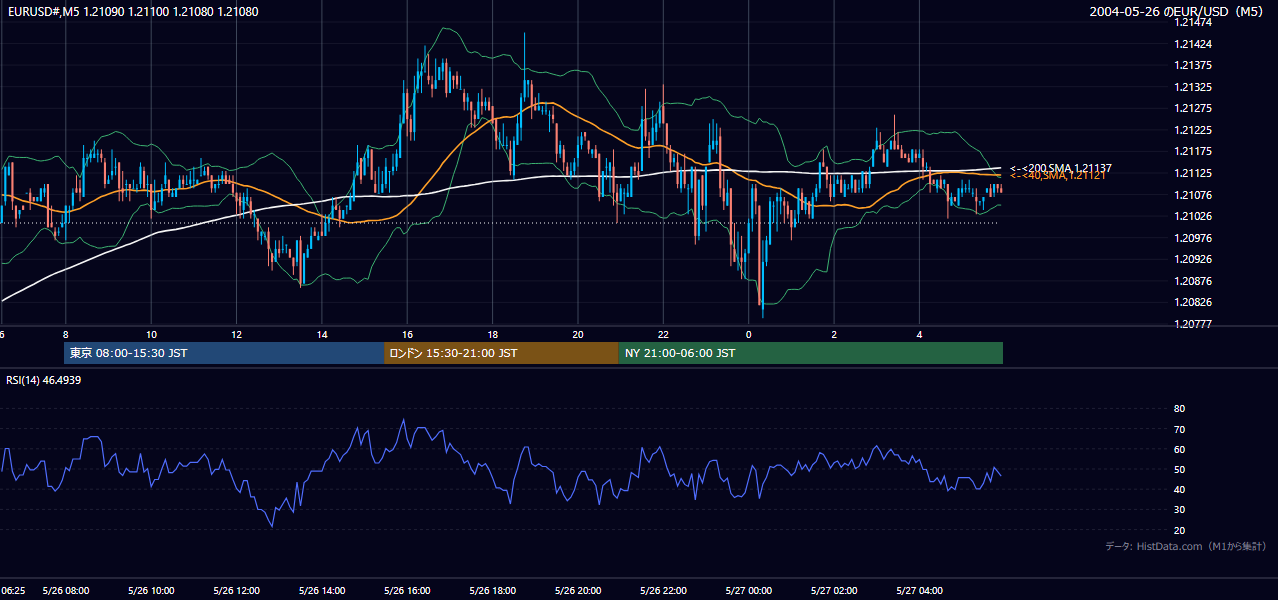The height and width of the screenshot is (600, 1278).
Task: Click the orange '<--<40 SMA 1.21121' label
Action: (1058, 175)
